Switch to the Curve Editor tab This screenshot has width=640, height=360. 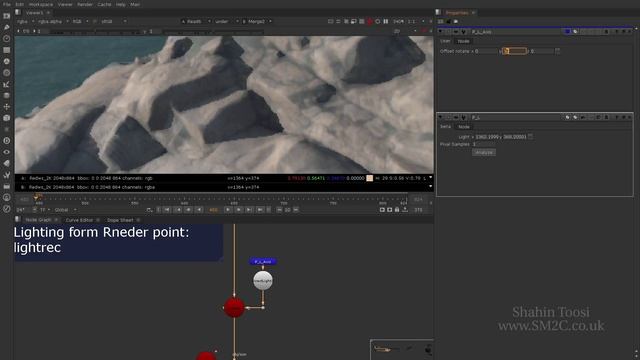point(79,220)
